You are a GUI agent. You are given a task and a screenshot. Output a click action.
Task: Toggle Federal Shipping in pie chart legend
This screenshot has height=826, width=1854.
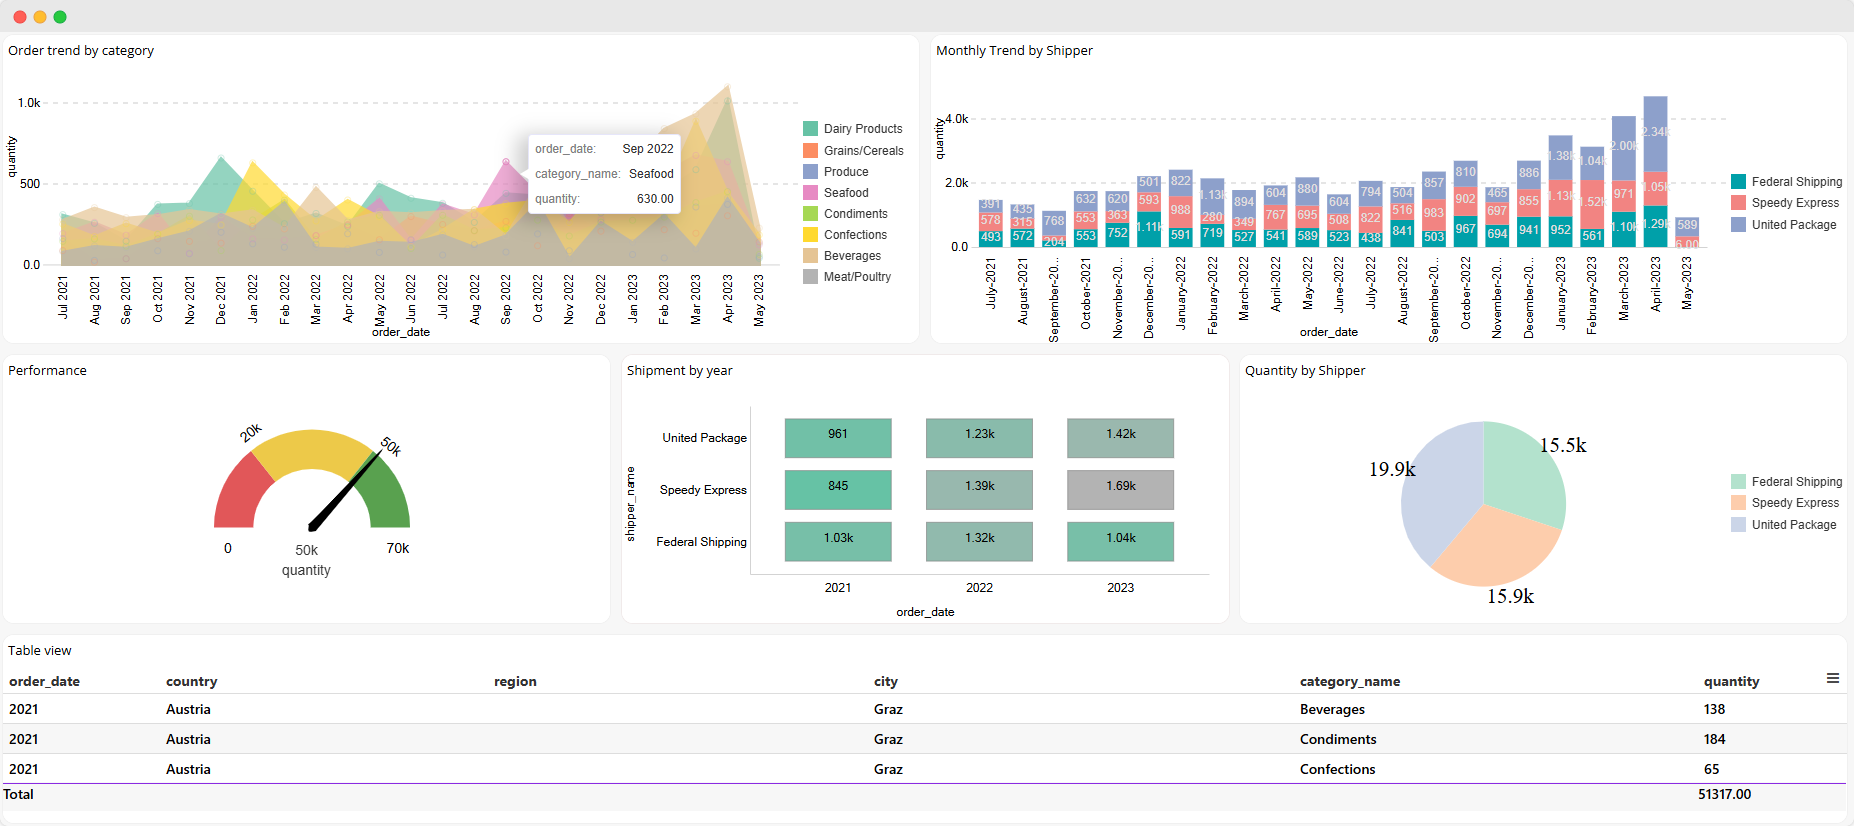click(1787, 482)
